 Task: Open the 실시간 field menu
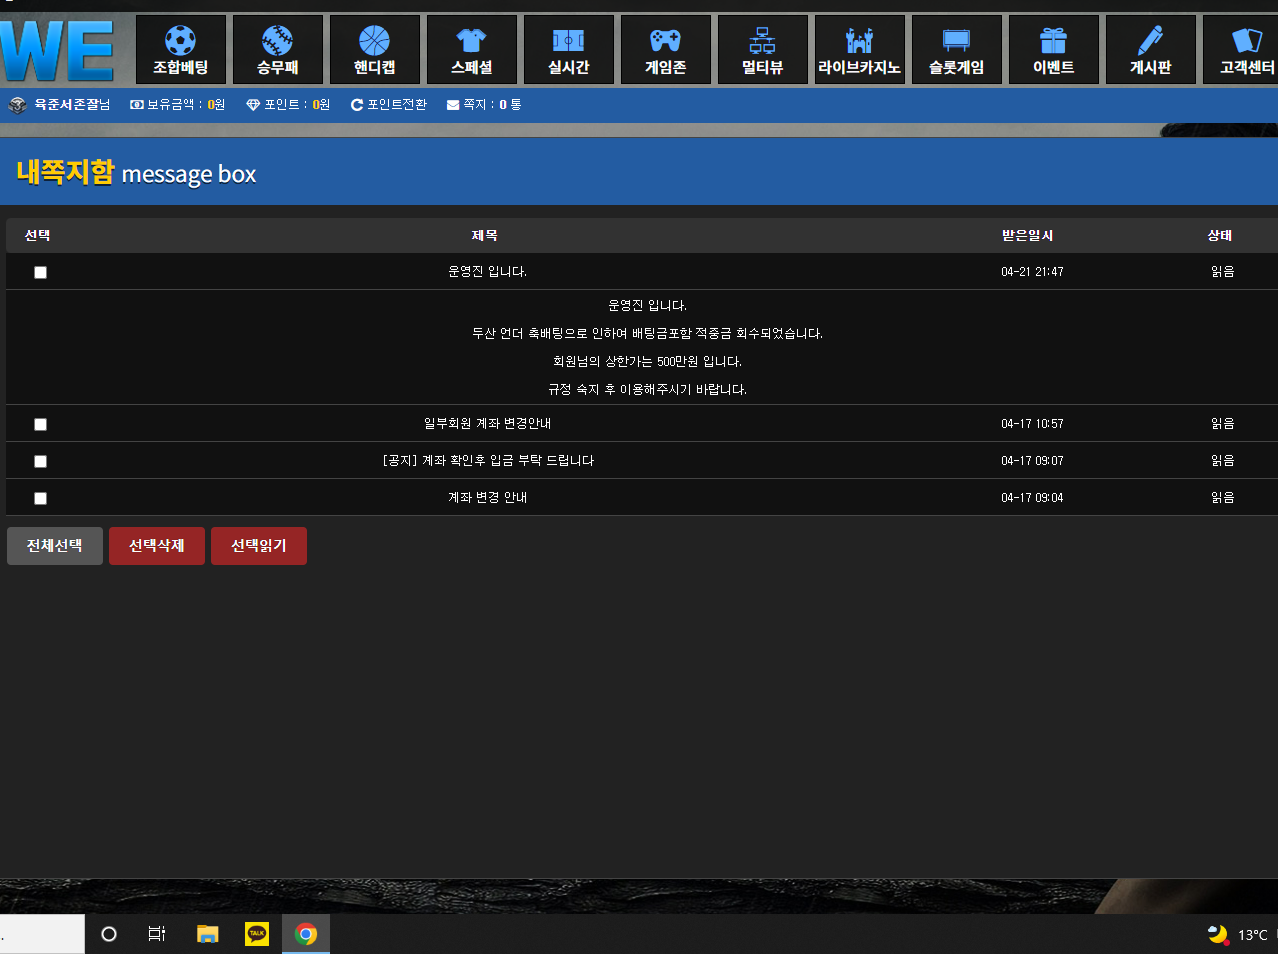coord(569,50)
